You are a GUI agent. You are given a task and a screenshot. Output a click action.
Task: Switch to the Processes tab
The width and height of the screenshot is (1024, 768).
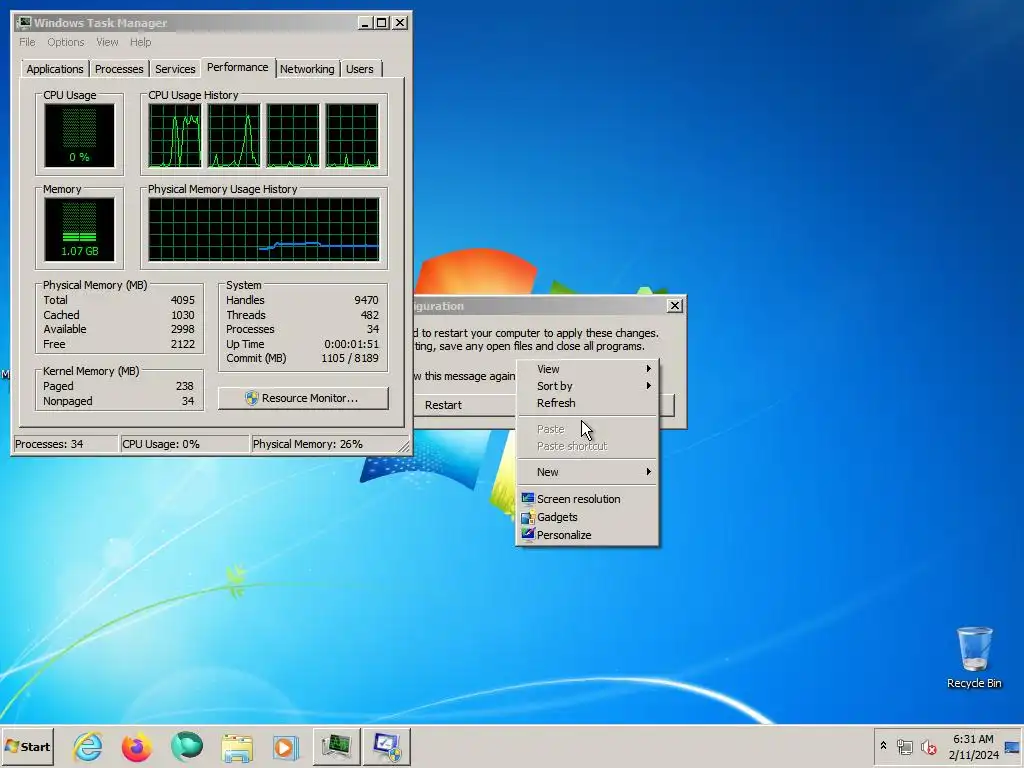[x=119, y=69]
